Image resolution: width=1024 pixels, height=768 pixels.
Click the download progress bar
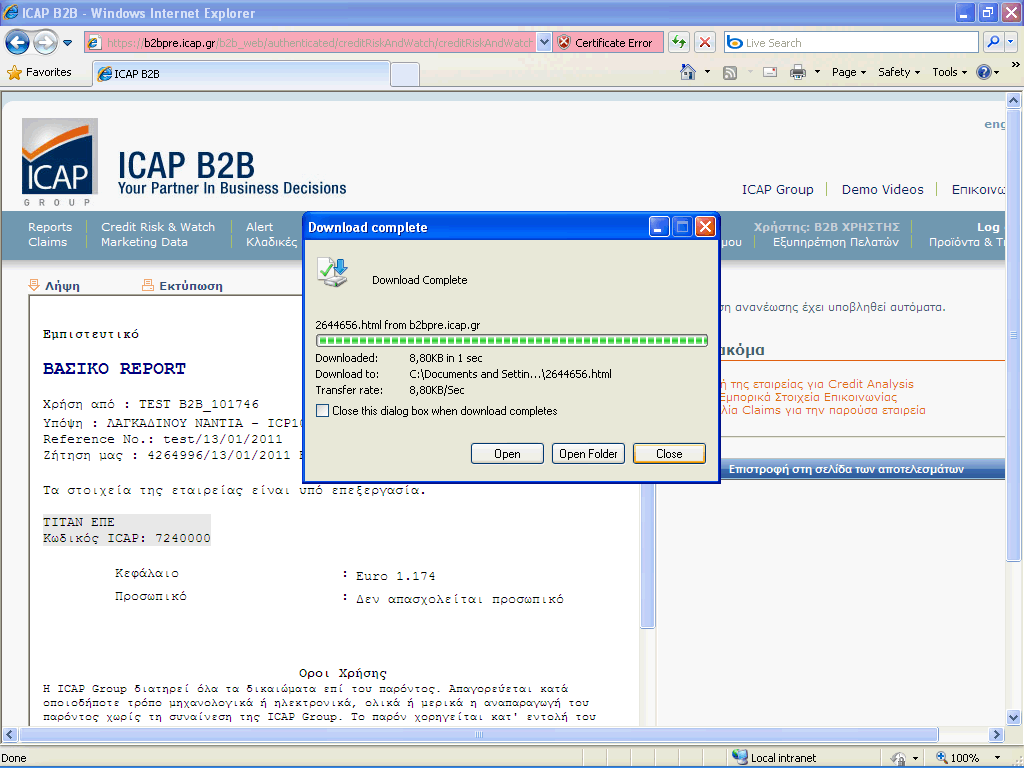pos(511,340)
